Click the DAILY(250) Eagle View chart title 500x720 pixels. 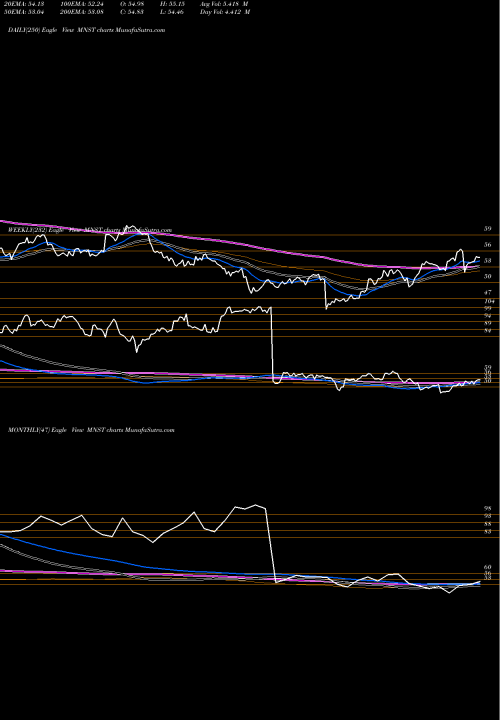[x=86, y=30]
